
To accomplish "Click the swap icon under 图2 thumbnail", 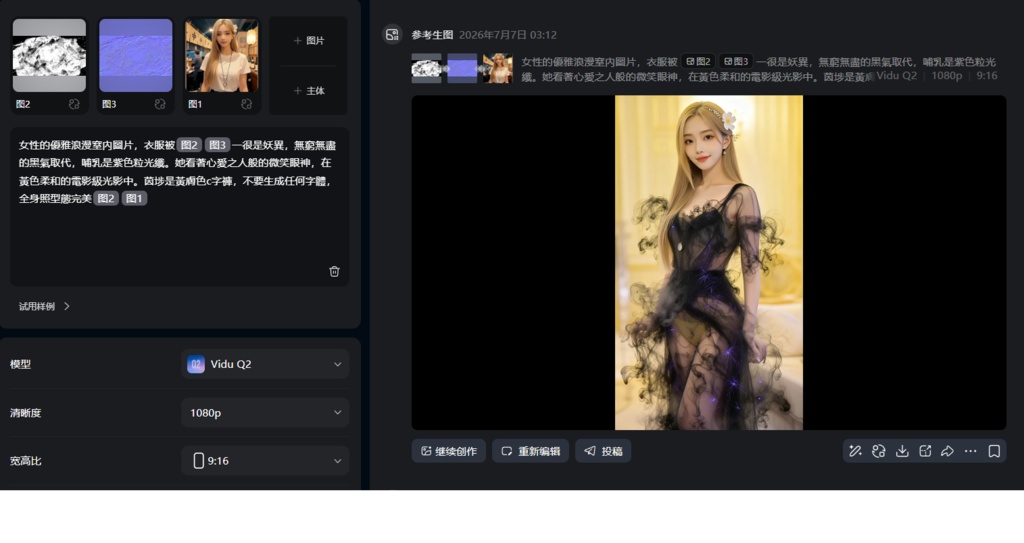I will 74,104.
